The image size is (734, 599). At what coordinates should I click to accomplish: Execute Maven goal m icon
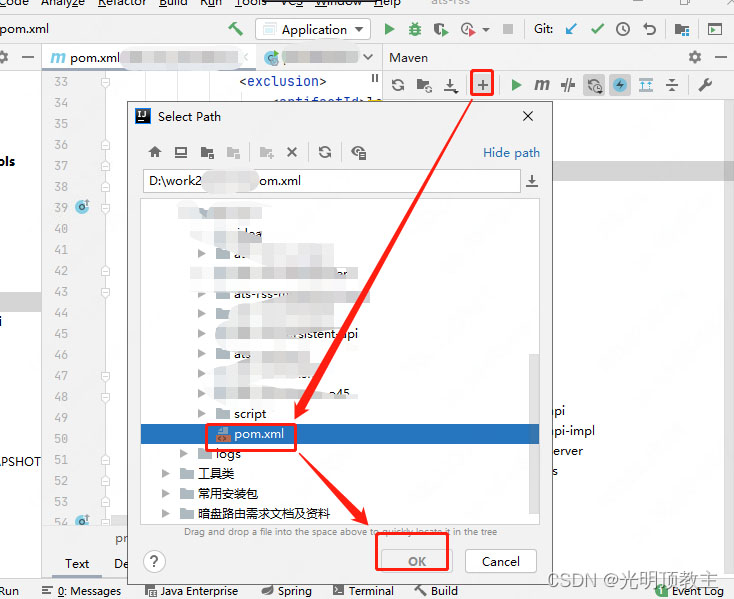(542, 85)
